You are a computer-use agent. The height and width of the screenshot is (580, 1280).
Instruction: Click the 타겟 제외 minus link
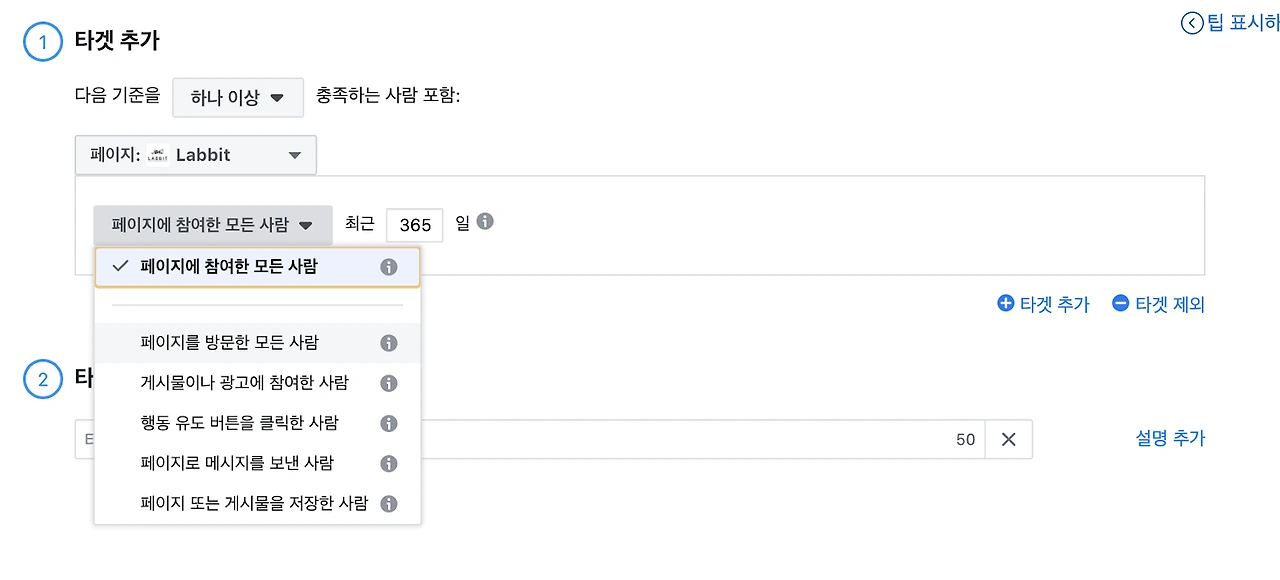click(1158, 304)
